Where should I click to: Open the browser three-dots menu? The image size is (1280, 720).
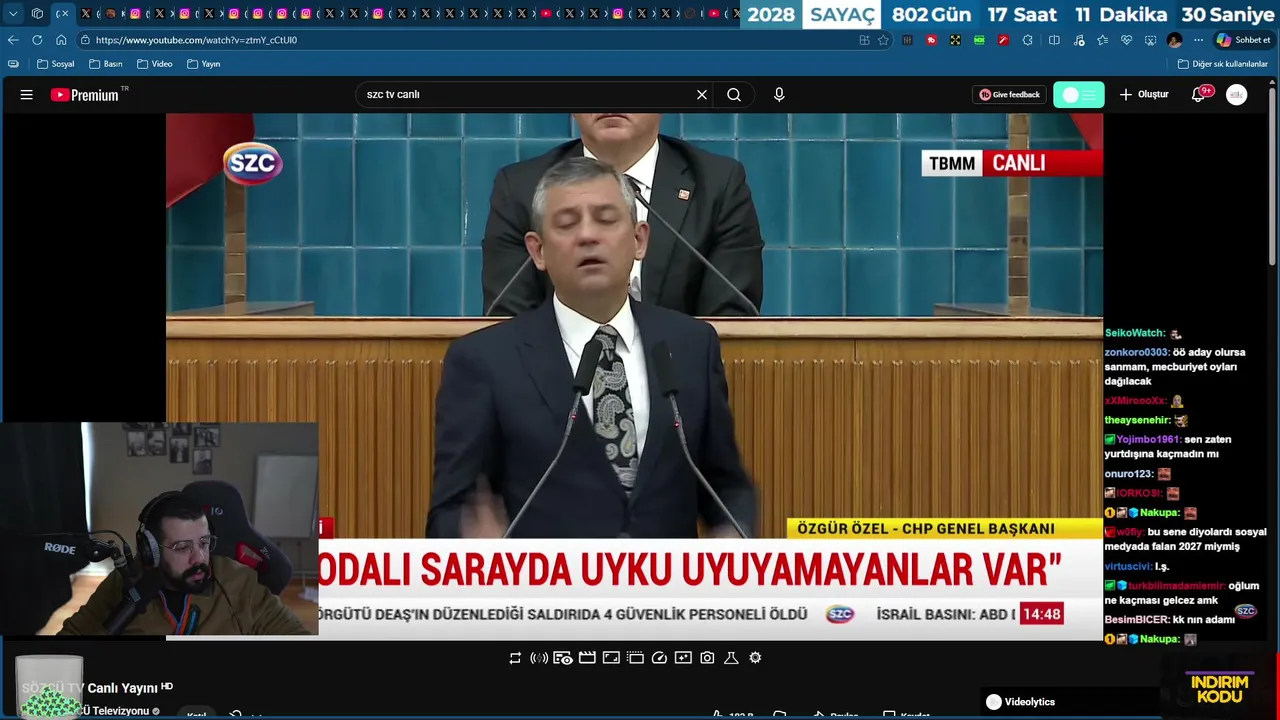click(x=1198, y=40)
